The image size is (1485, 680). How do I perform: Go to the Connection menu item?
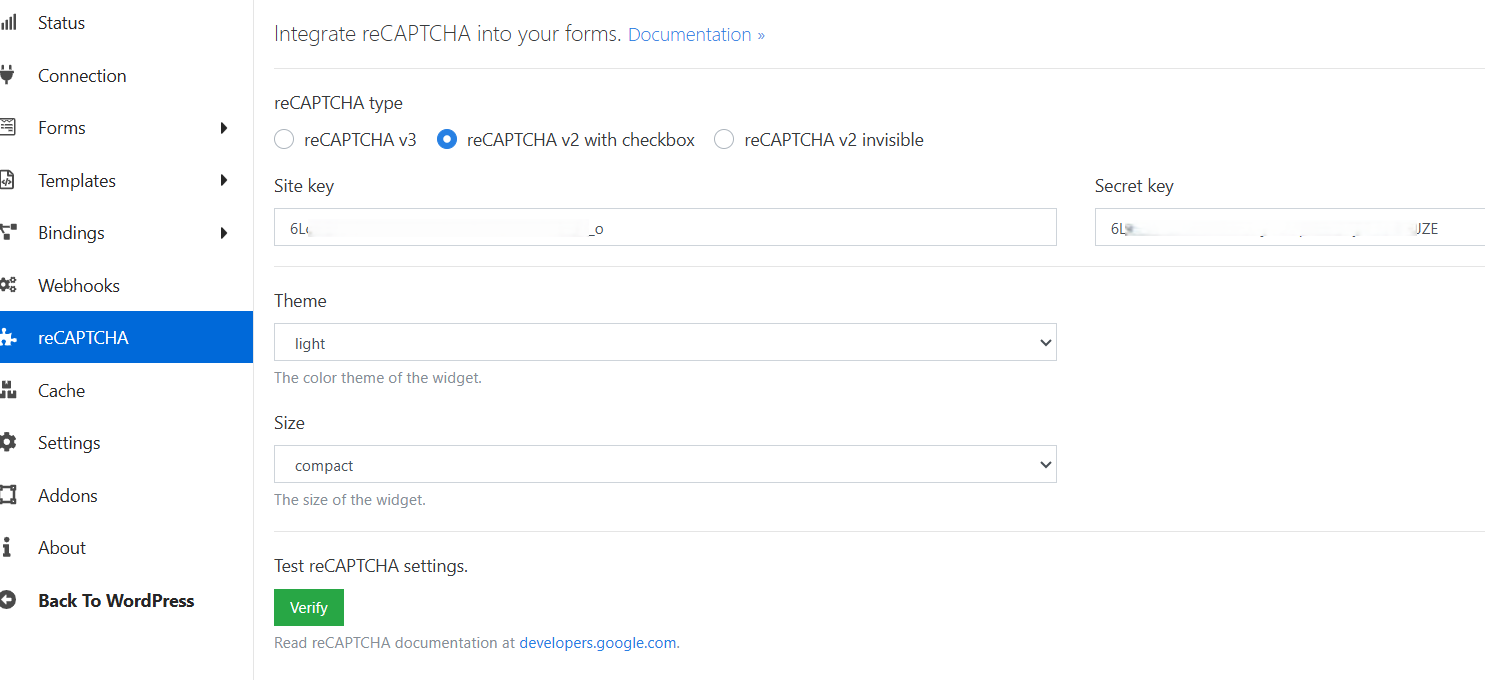pyautogui.click(x=82, y=75)
